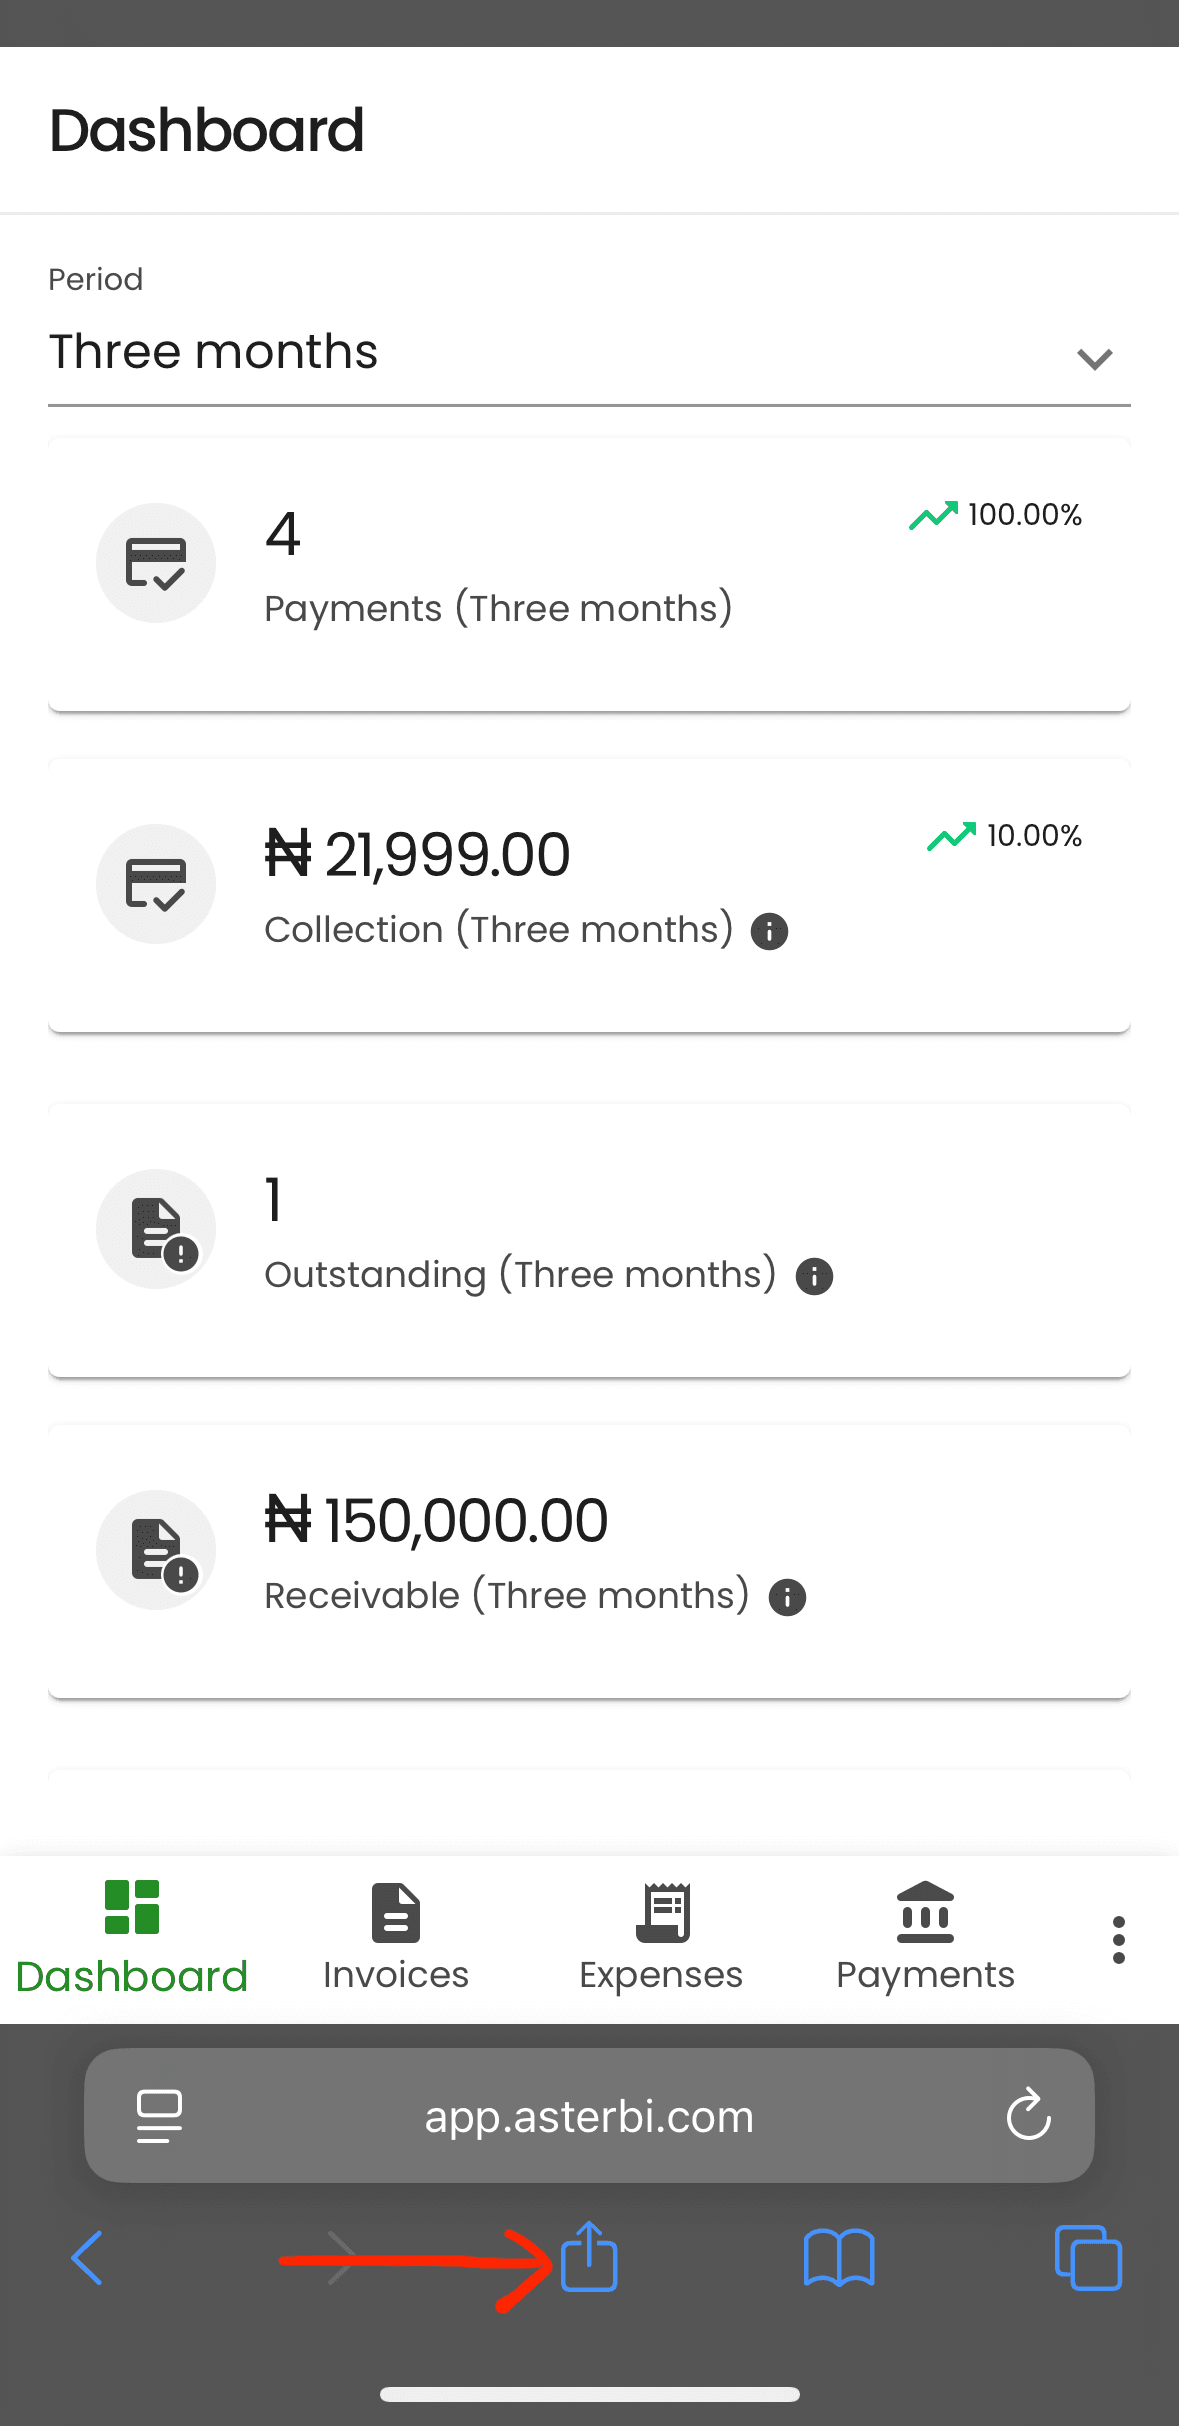Tap the app.asterbi.com address field

589,2116
